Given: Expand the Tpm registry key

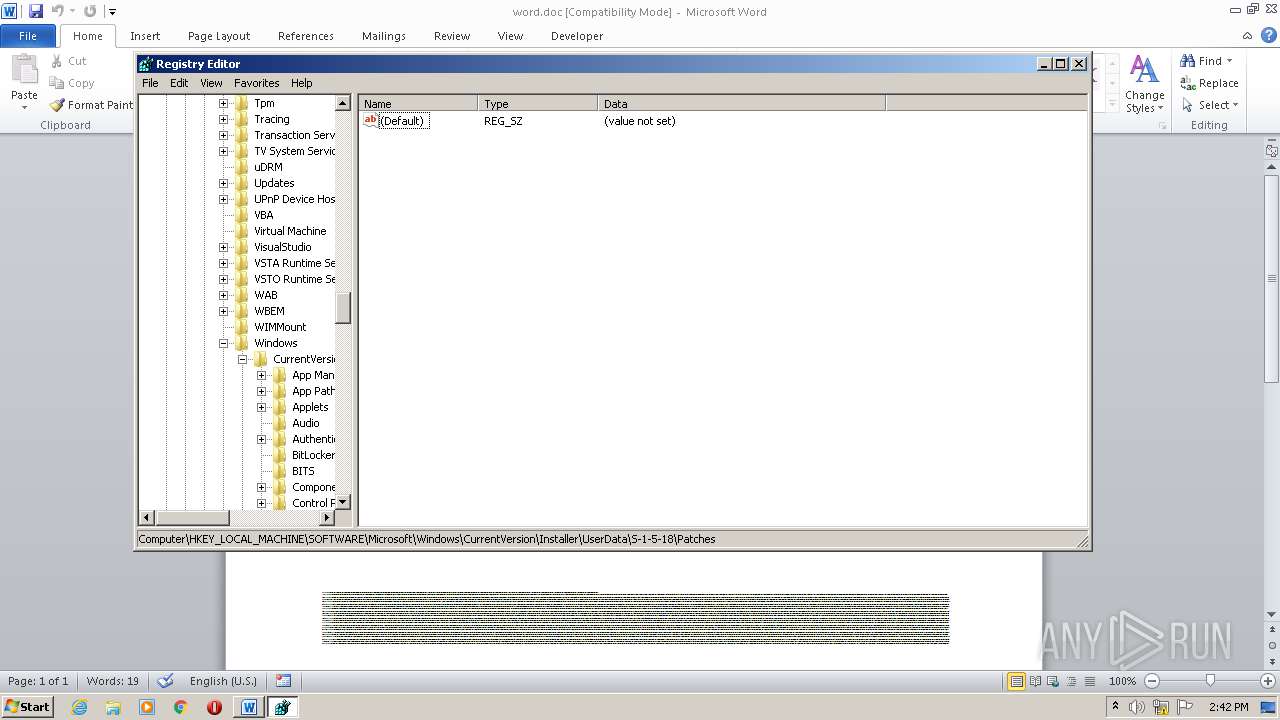Looking at the screenshot, I should click(223, 103).
